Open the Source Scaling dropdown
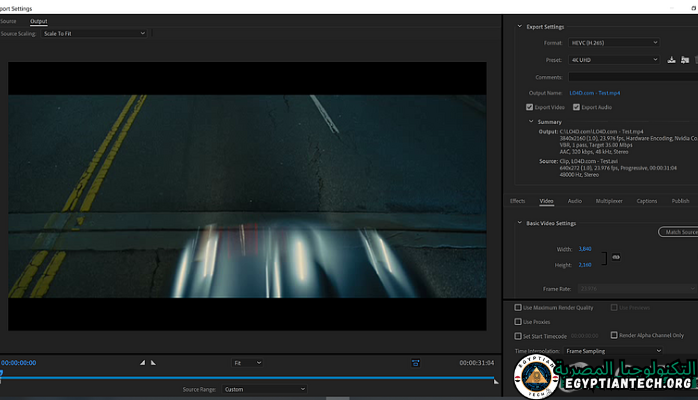 coord(94,33)
